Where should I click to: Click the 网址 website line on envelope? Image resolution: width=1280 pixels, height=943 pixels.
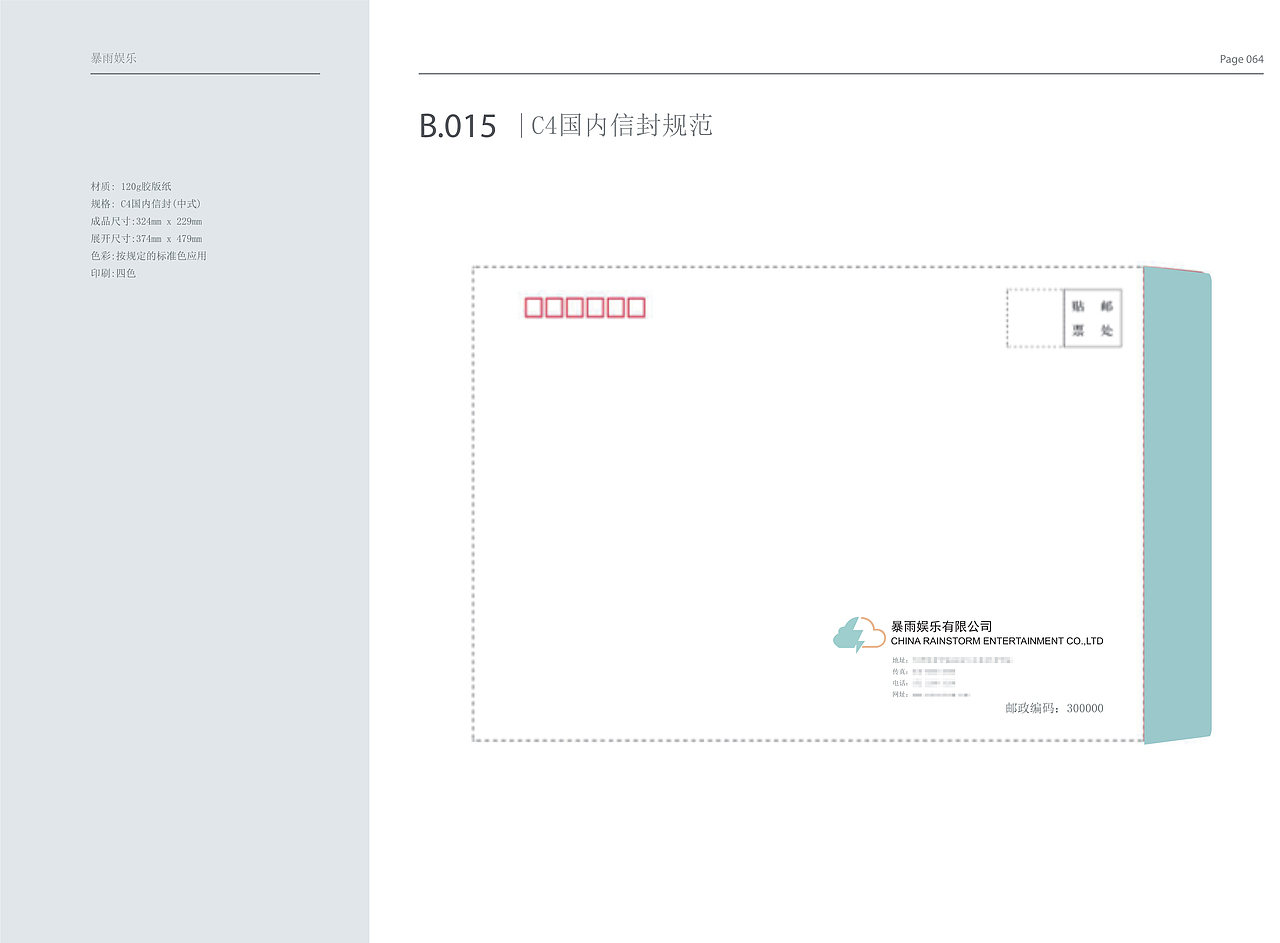click(931, 694)
